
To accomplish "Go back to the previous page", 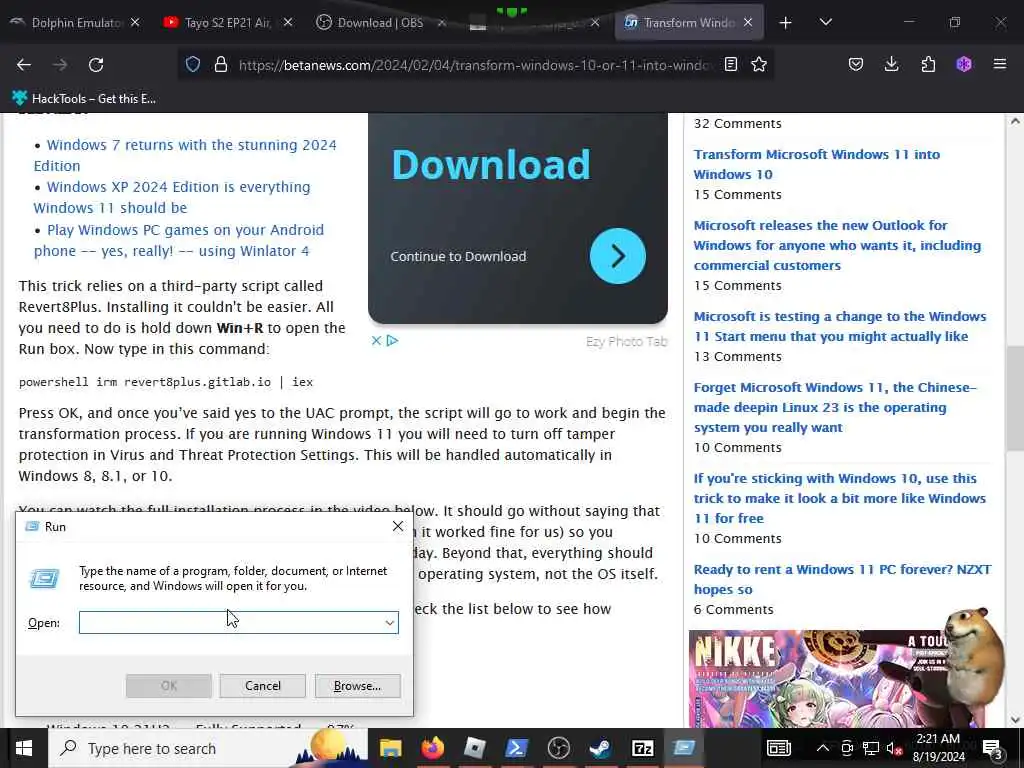I will pyautogui.click(x=24, y=65).
